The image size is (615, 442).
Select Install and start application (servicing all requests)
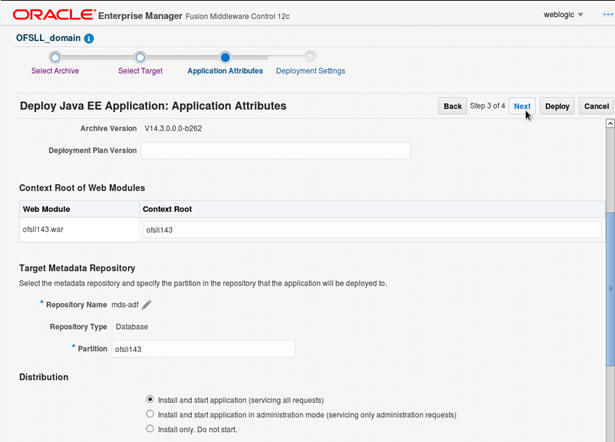click(x=150, y=399)
